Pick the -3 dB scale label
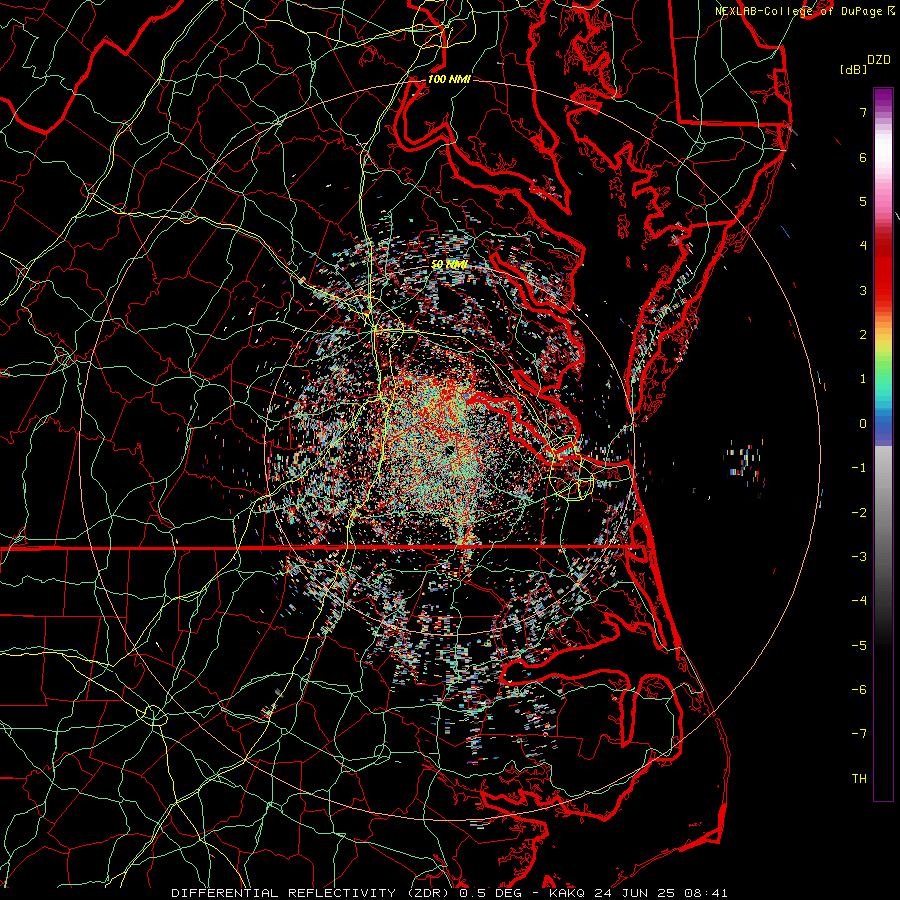 (x=859, y=556)
